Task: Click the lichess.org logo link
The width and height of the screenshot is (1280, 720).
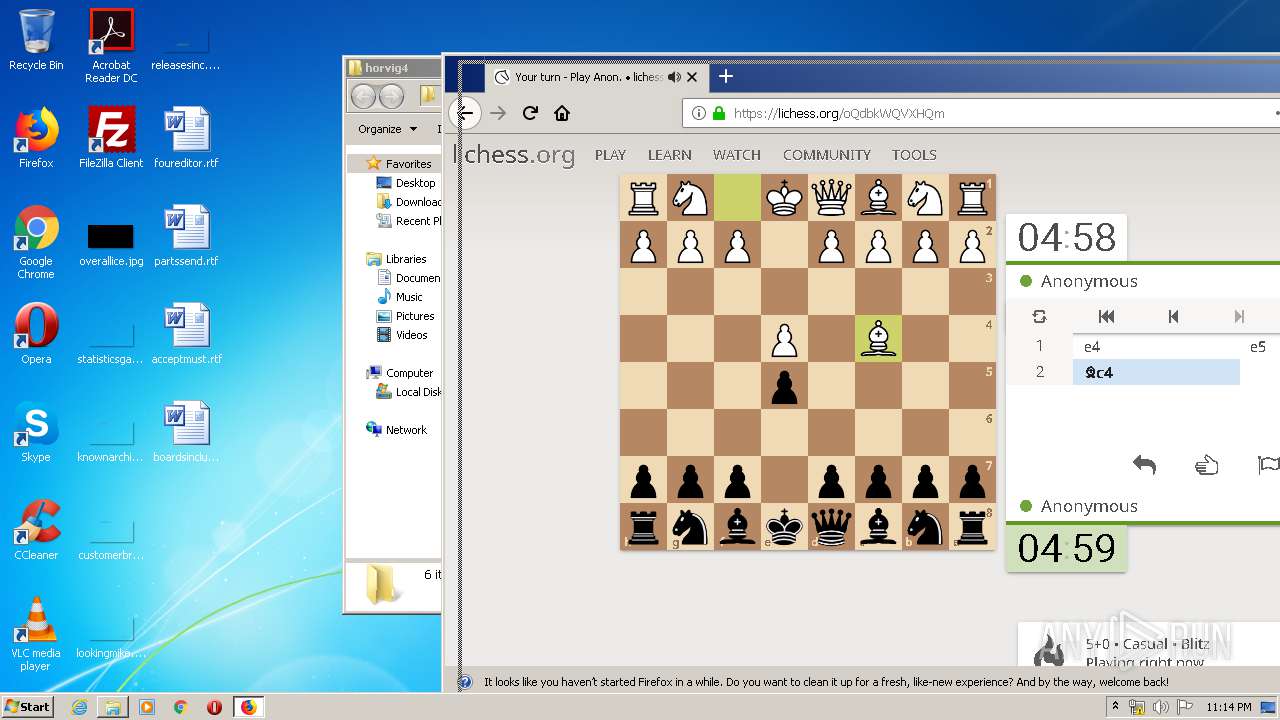Action: [x=515, y=155]
